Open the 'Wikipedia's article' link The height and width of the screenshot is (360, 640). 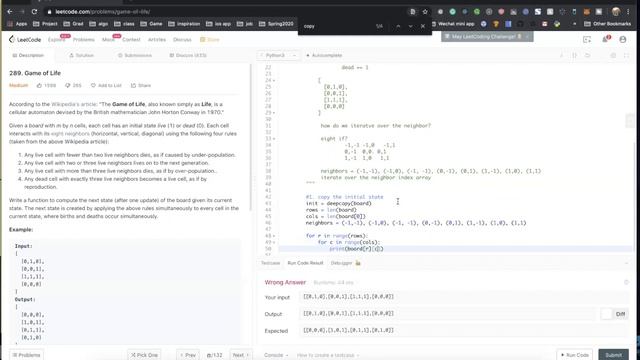click(74, 104)
